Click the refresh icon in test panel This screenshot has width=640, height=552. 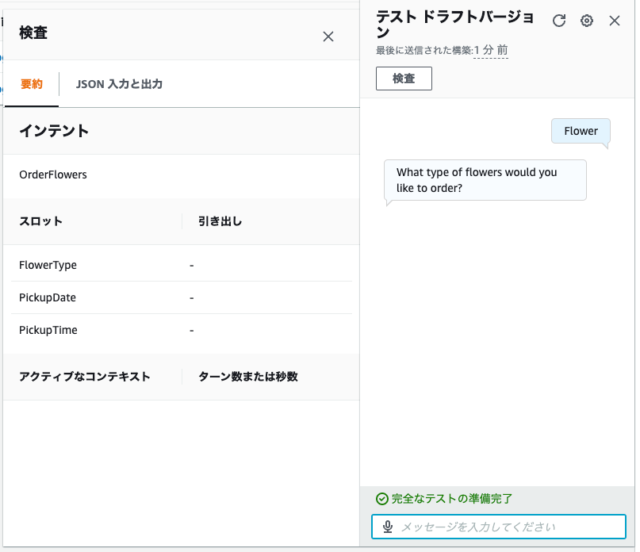pos(559,20)
